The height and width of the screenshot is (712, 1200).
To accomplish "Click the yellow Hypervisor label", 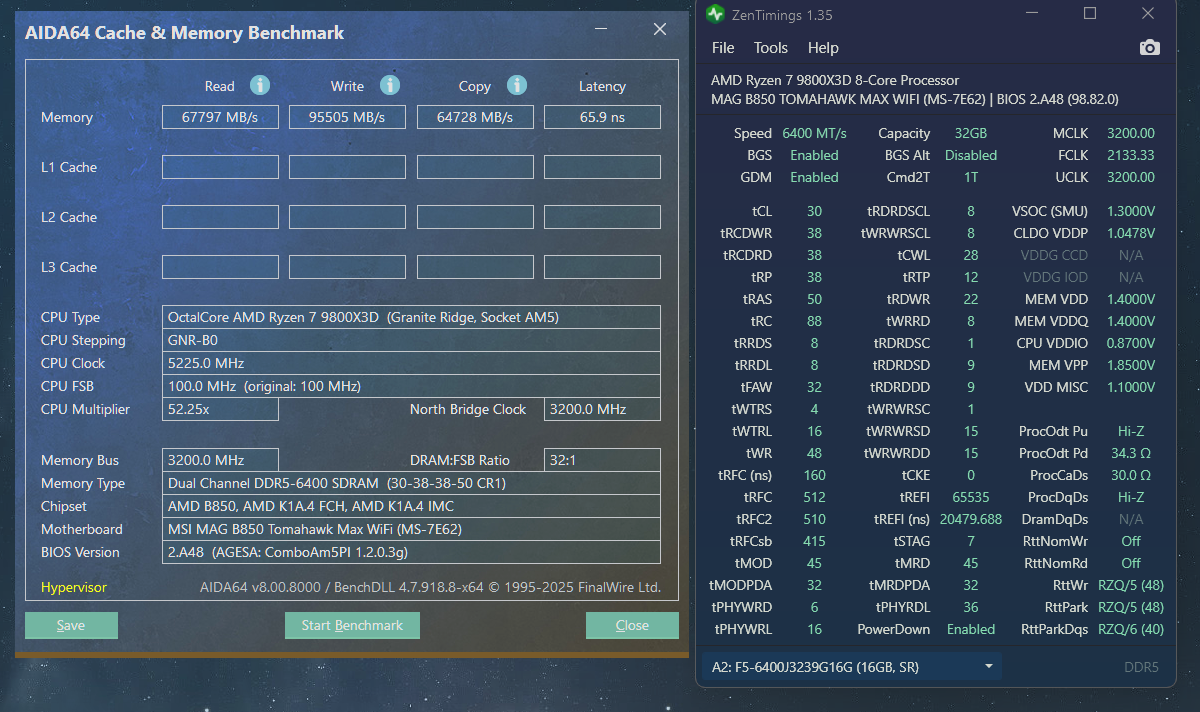I will (74, 587).
